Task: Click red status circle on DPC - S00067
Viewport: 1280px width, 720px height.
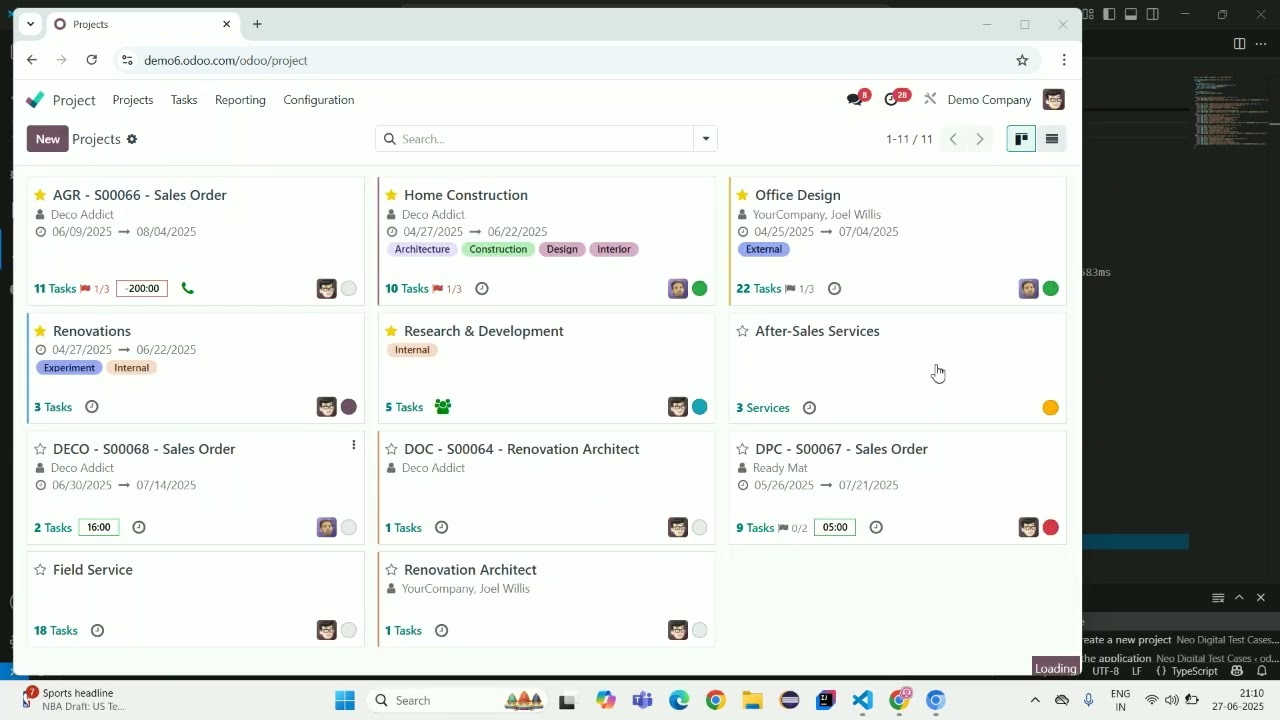Action: (1050, 528)
